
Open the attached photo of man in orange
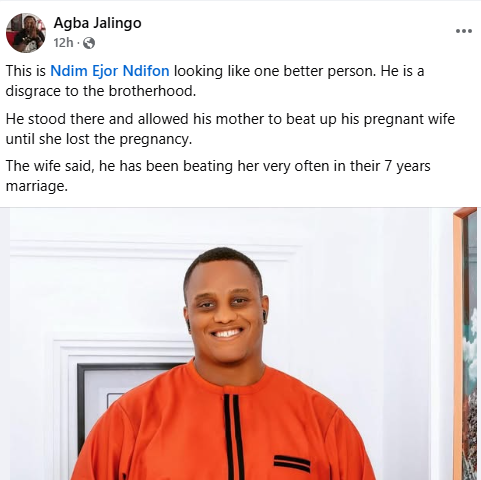(x=240, y=344)
